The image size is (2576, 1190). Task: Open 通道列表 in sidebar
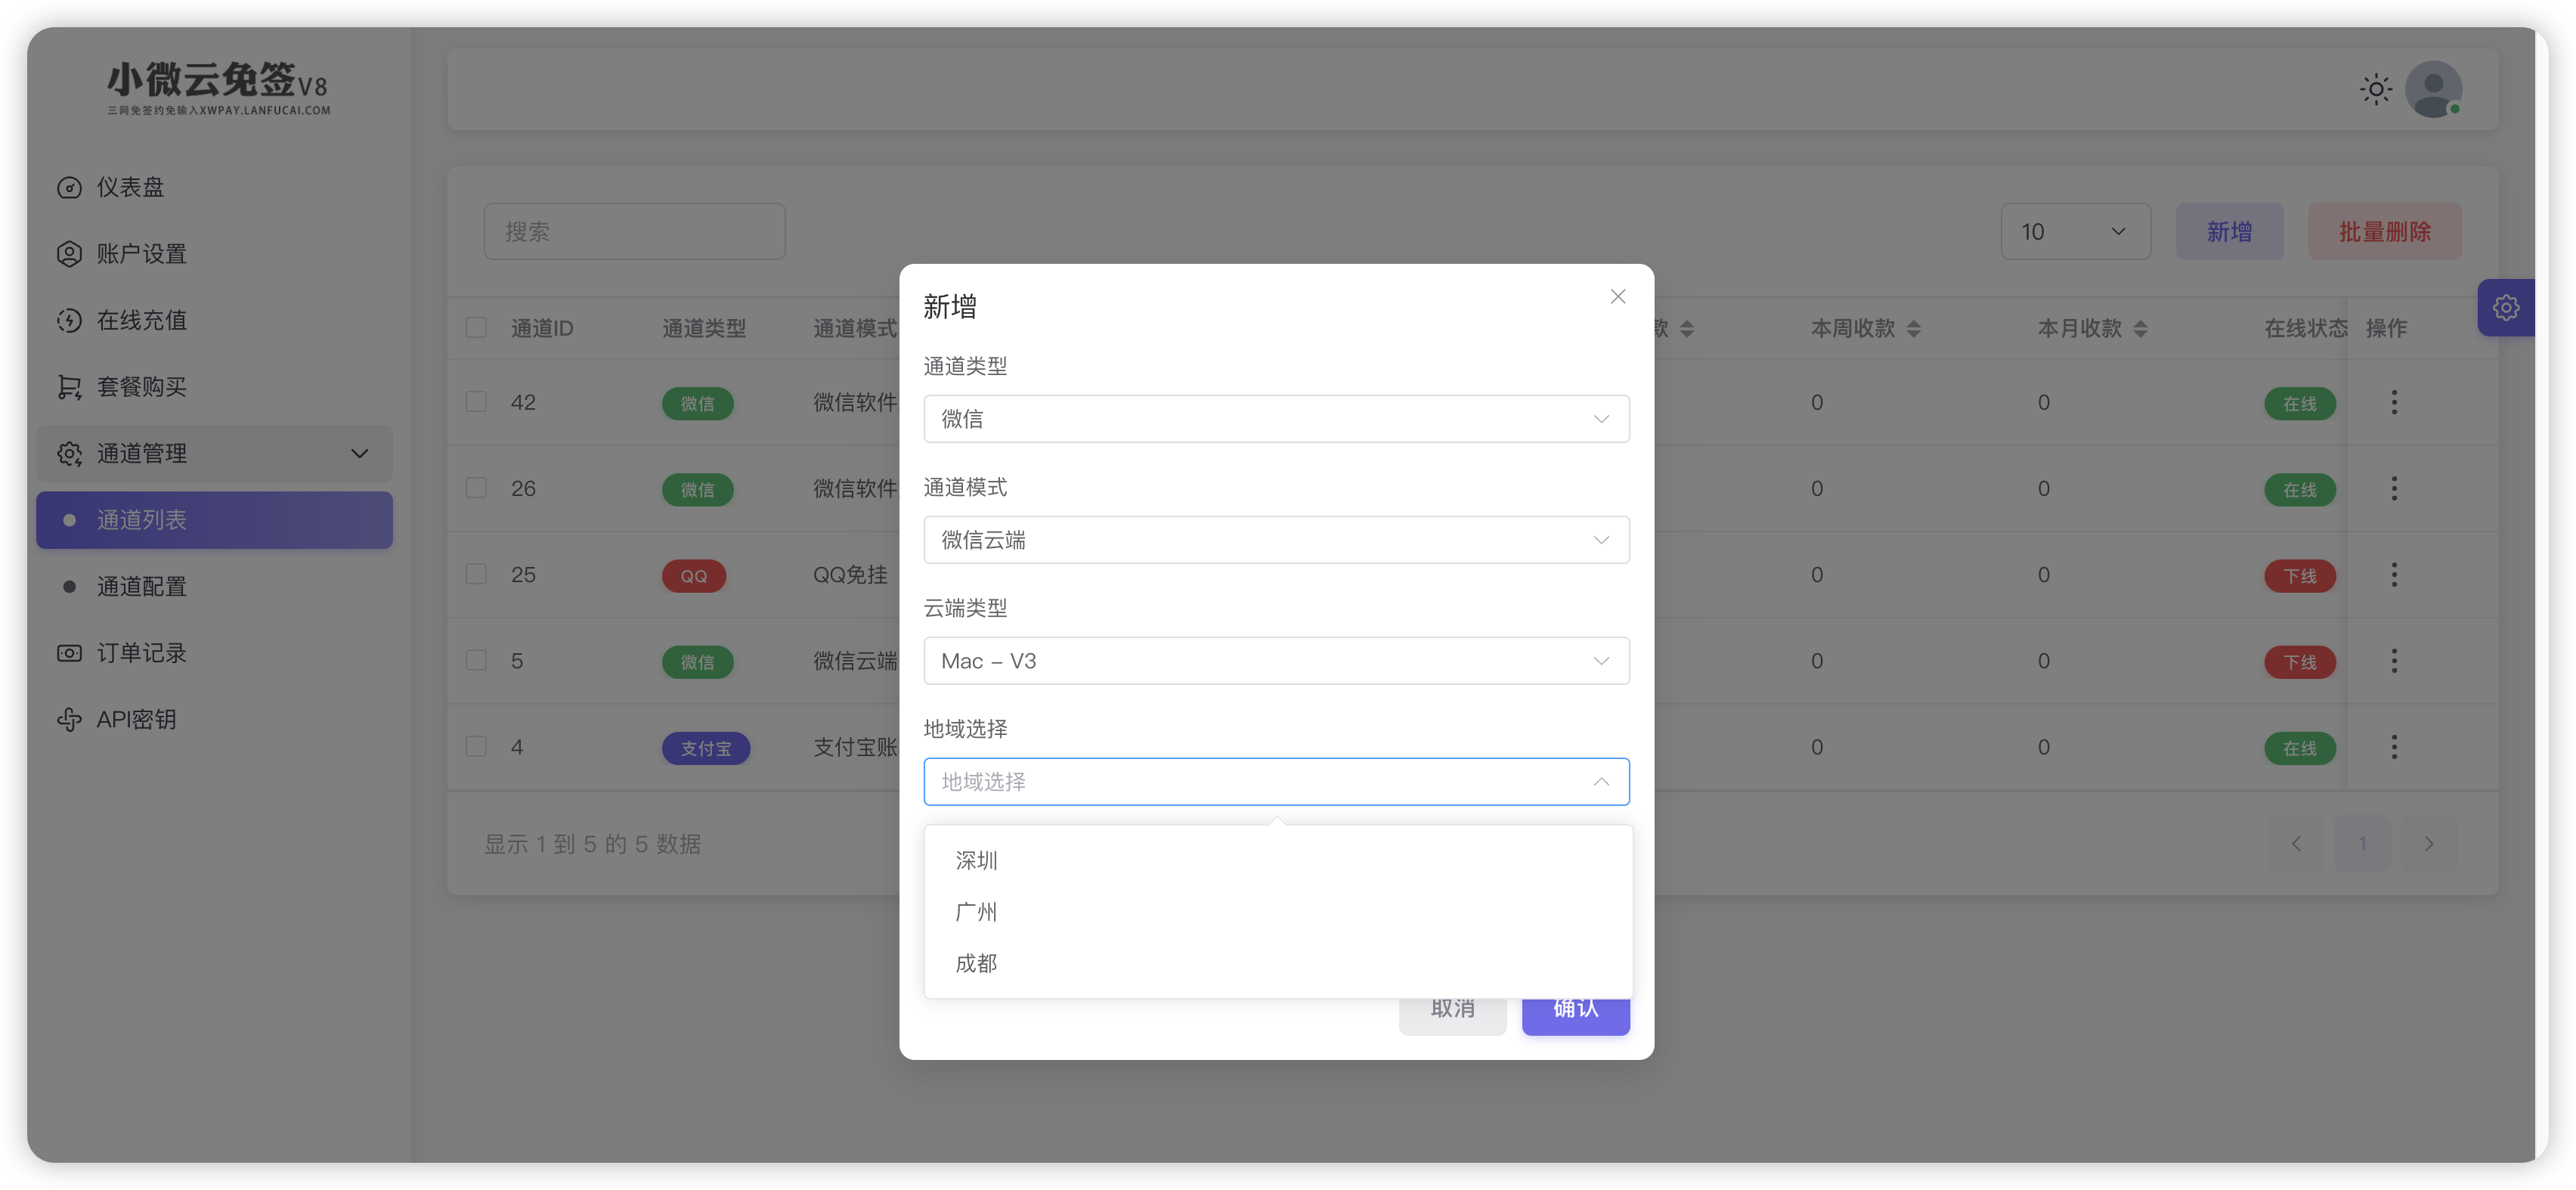point(214,519)
